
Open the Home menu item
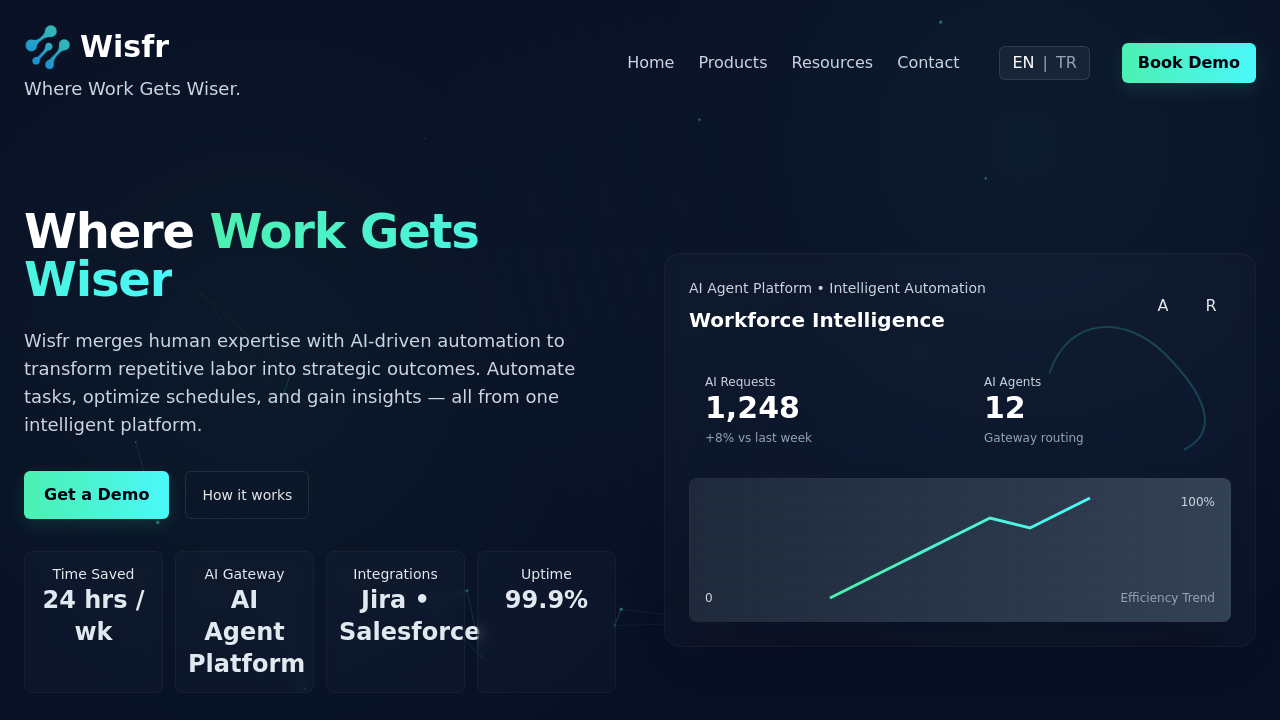click(650, 63)
